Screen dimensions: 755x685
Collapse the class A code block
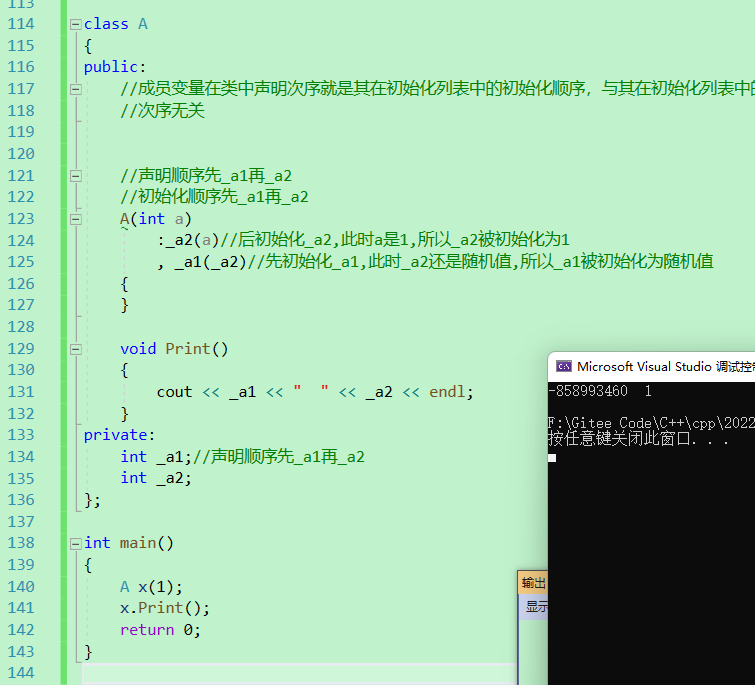(x=76, y=25)
